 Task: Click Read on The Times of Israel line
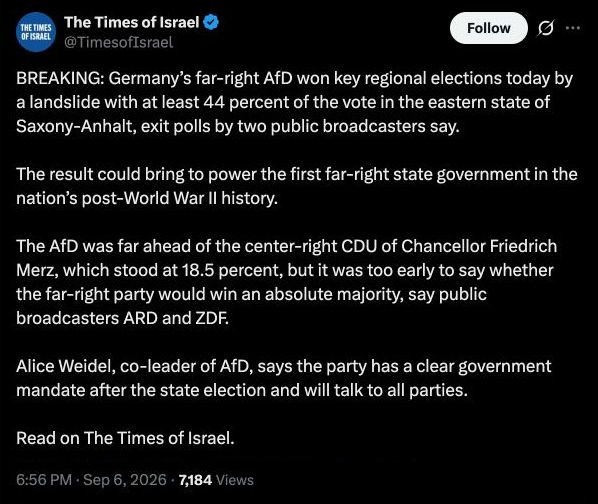125,438
